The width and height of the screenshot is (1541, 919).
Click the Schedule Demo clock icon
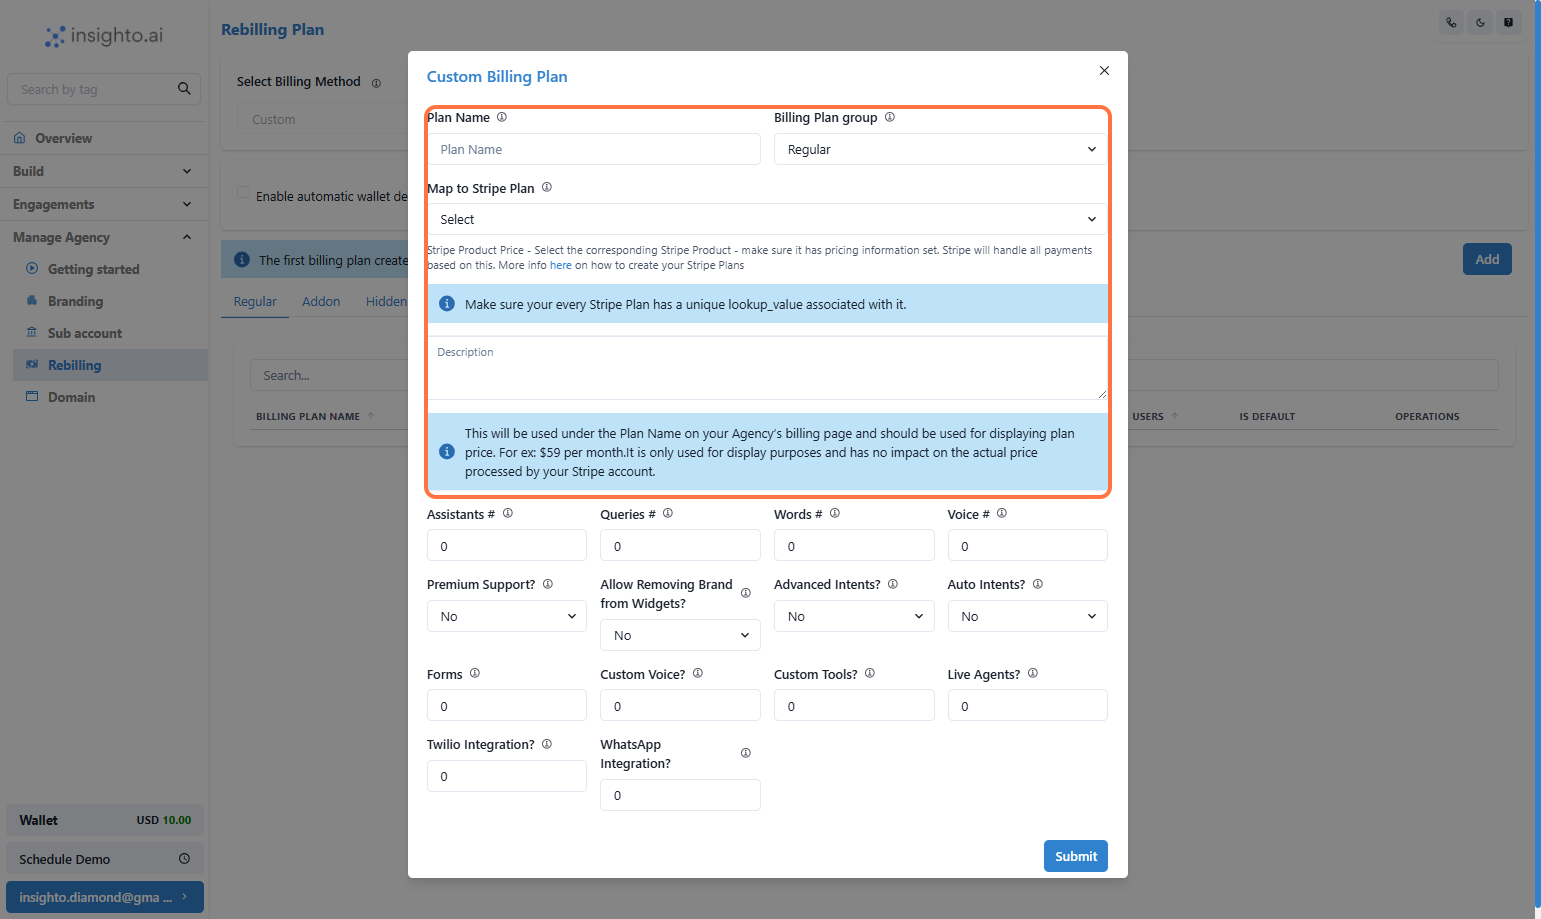click(184, 858)
